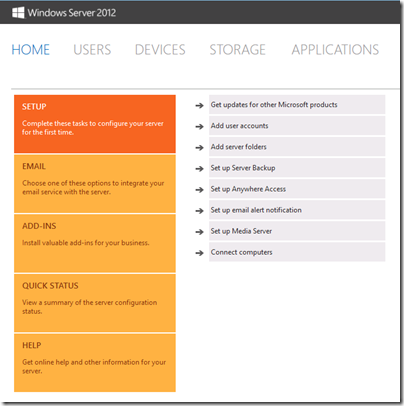Viewport: 404px width, 406px height.
Task: Click arrow icon beside Set up Server Backup
Action: pos(199,169)
